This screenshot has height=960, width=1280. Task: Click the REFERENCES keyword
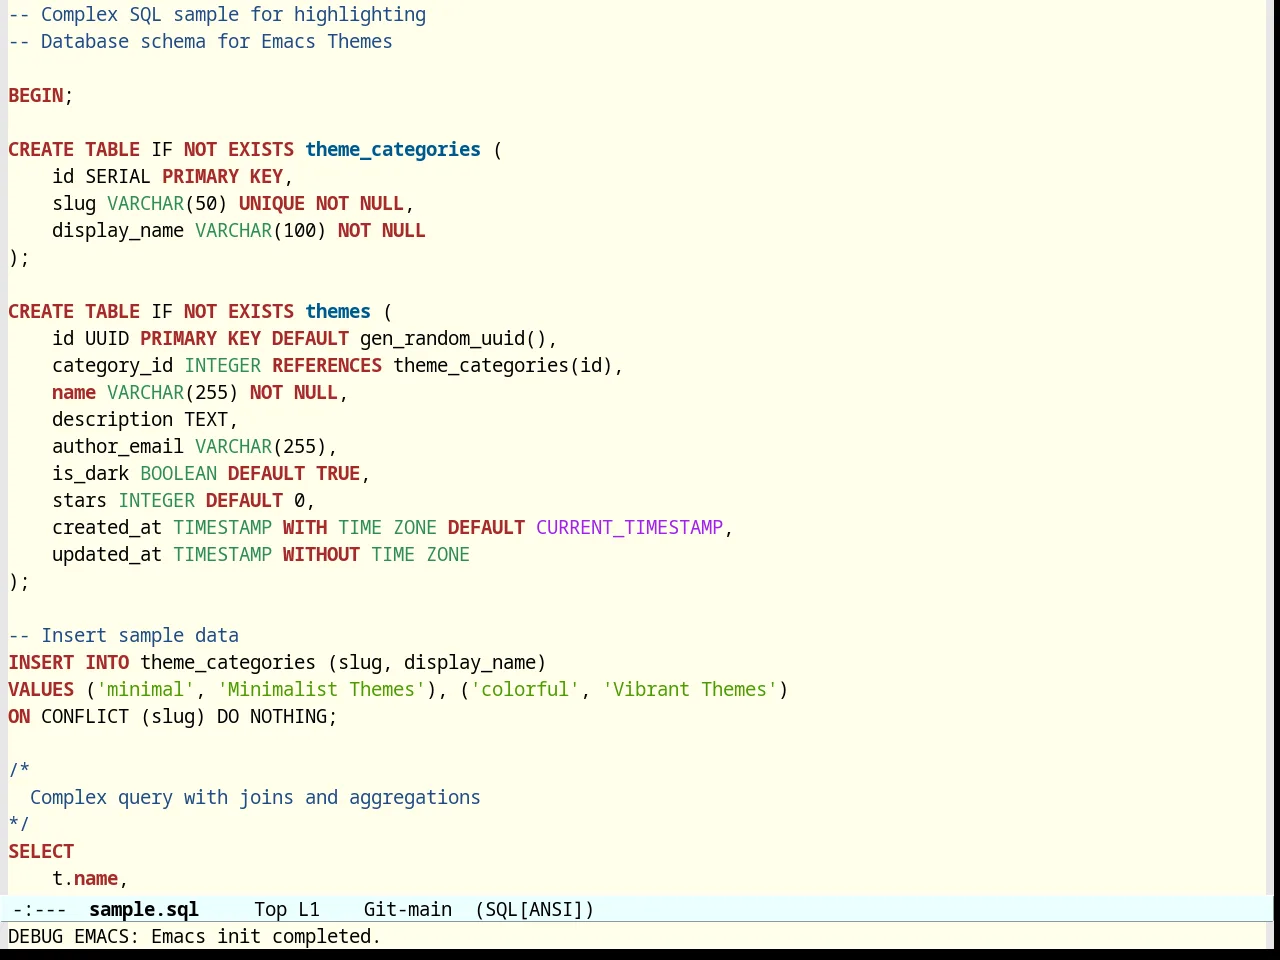(327, 365)
